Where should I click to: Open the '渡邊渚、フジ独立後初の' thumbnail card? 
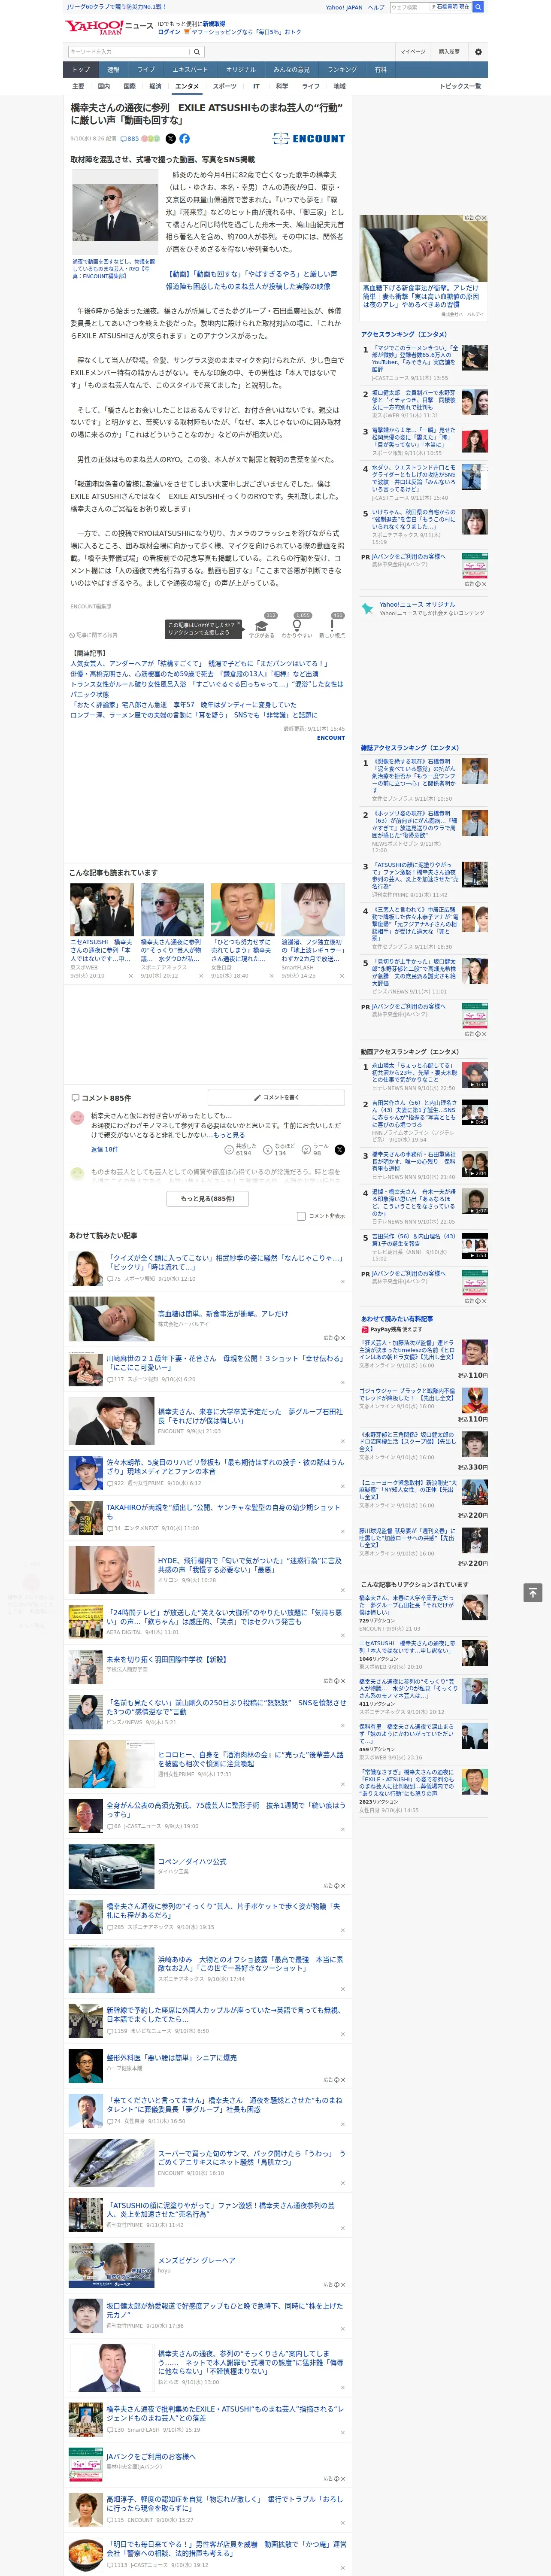(313, 931)
